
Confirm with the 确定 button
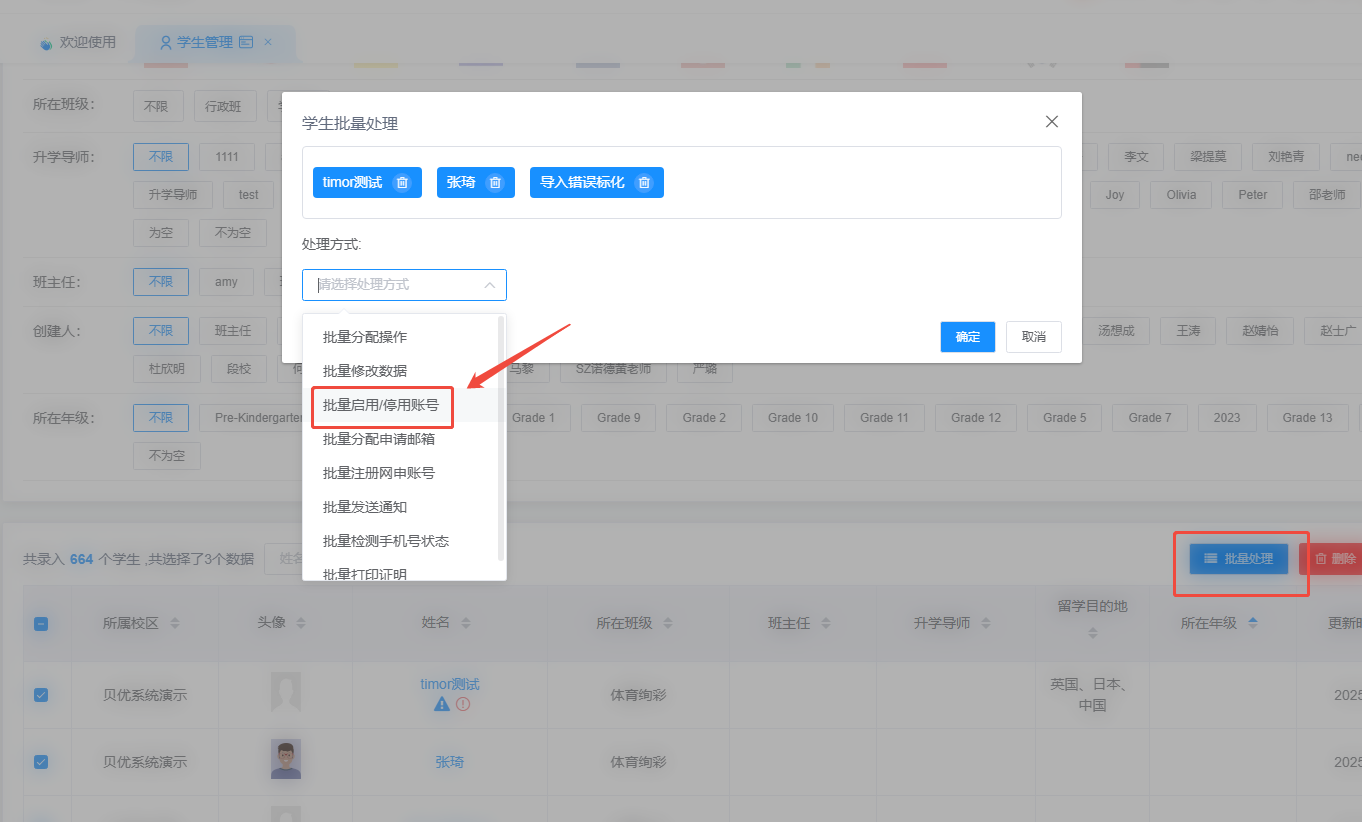tap(967, 337)
